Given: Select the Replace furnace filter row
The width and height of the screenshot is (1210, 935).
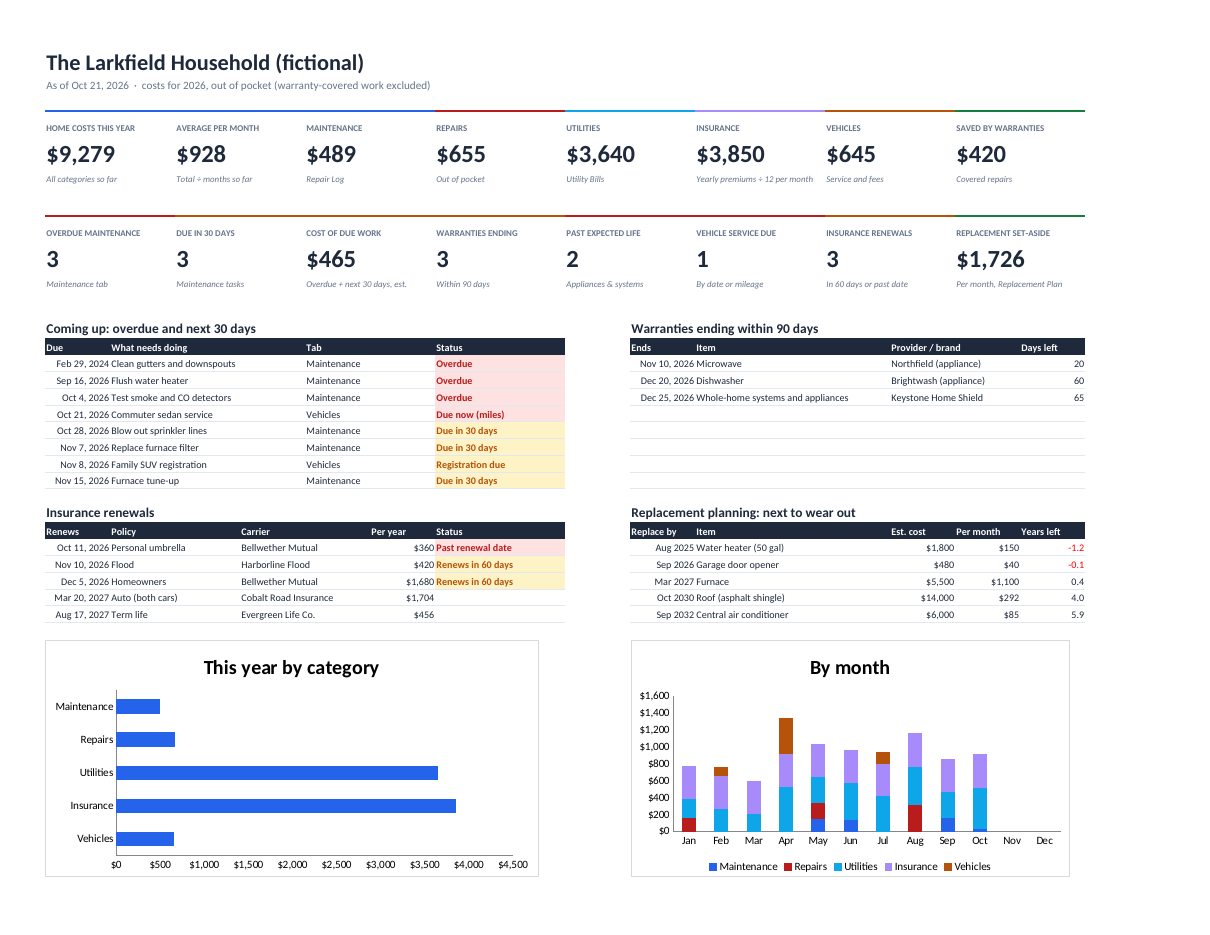Looking at the screenshot, I should point(305,447).
